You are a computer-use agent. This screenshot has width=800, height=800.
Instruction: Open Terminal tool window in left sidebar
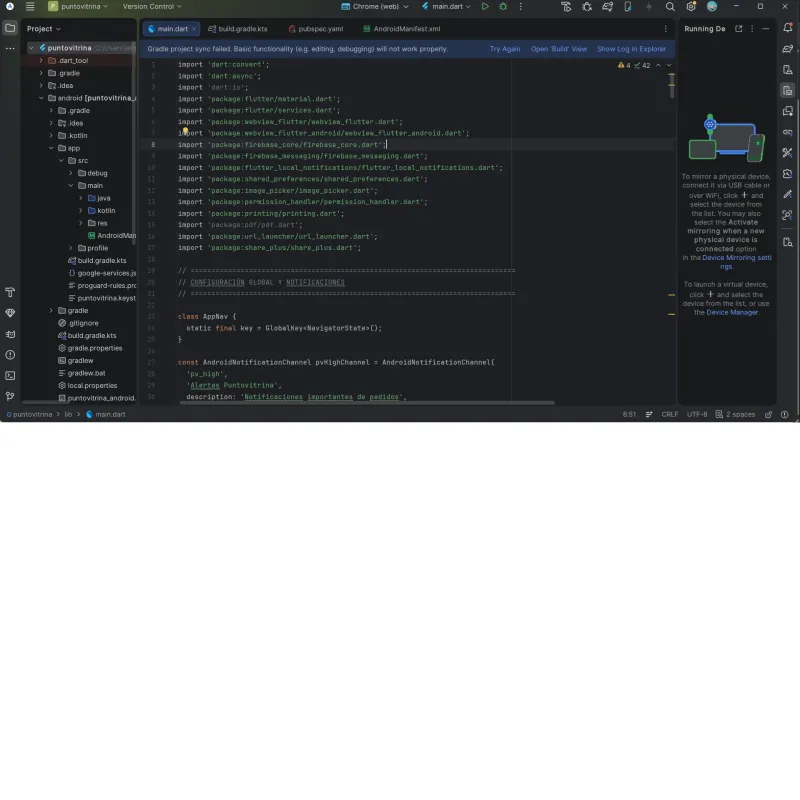coord(10,375)
